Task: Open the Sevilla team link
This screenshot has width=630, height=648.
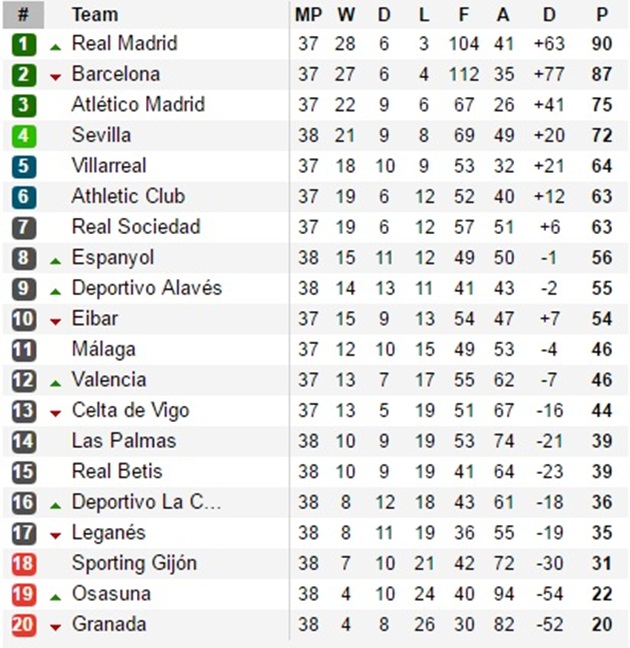Action: [x=101, y=135]
